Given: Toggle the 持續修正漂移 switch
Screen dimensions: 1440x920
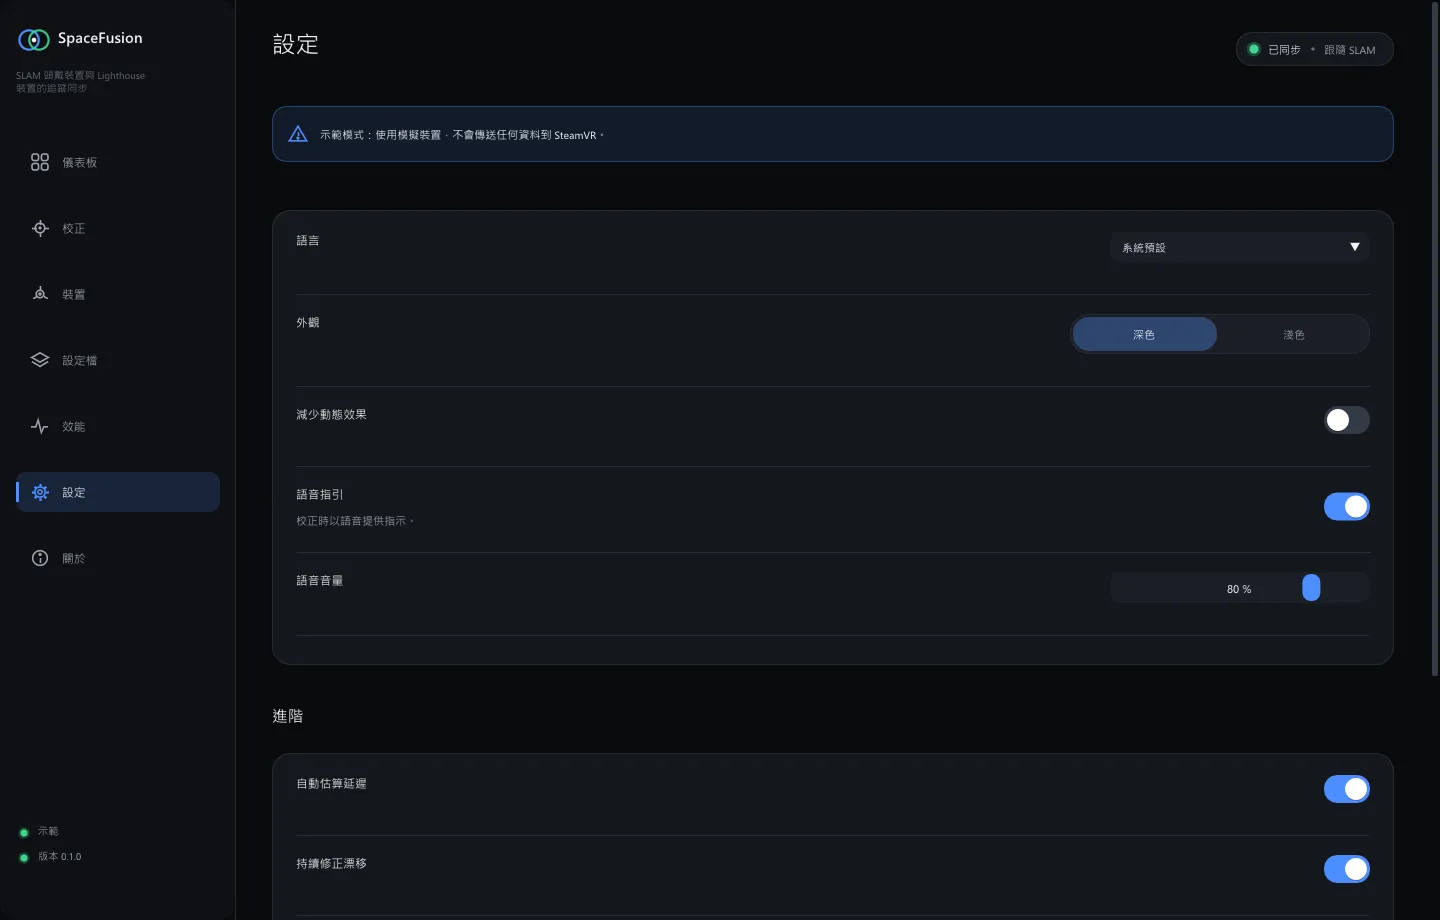Looking at the screenshot, I should 1347,869.
